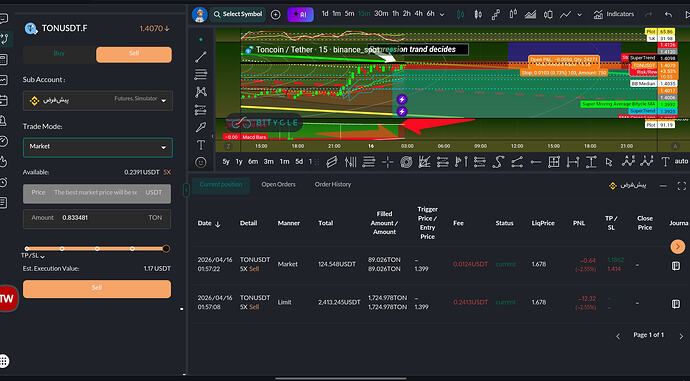The width and height of the screenshot is (690, 381).
Task: Go to next page in pagination
Action: coord(681,337)
